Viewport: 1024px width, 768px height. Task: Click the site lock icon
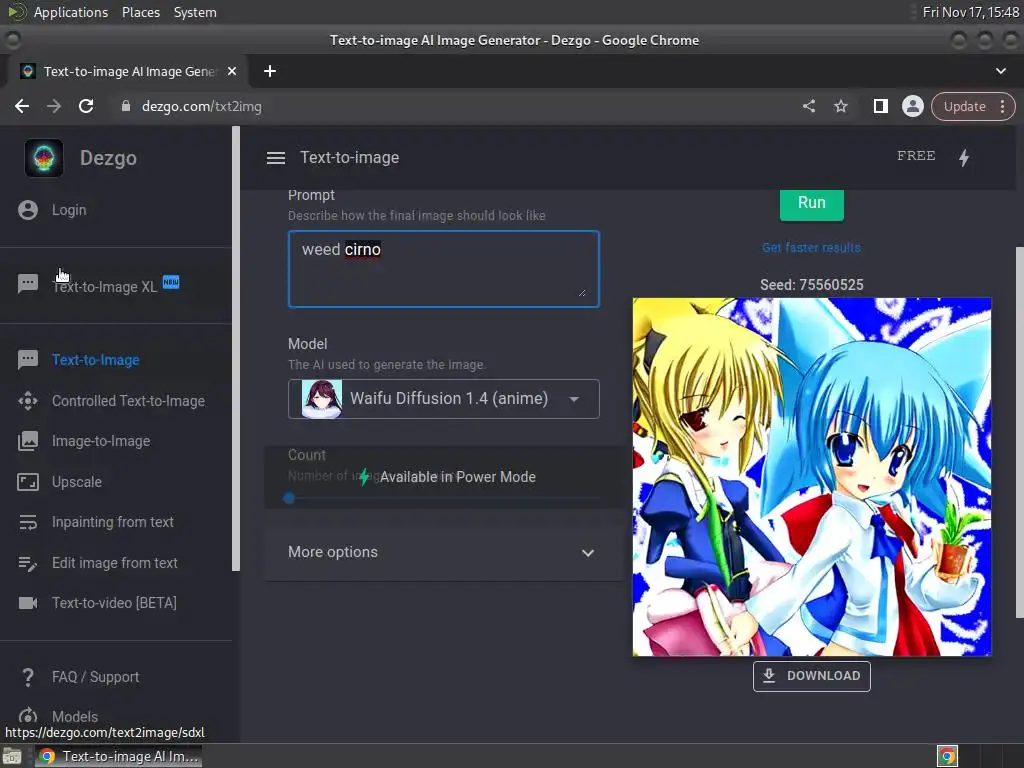pos(126,106)
